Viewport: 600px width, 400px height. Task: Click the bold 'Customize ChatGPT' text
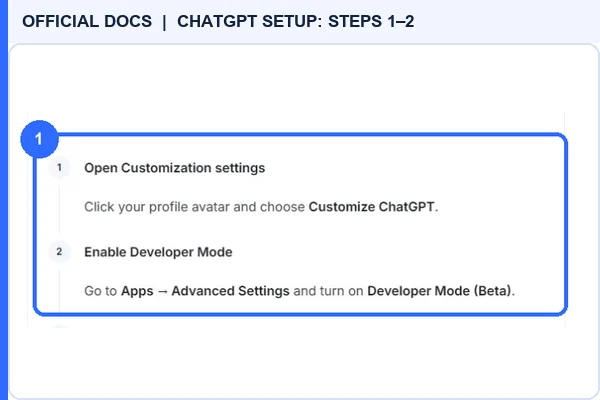click(372, 207)
